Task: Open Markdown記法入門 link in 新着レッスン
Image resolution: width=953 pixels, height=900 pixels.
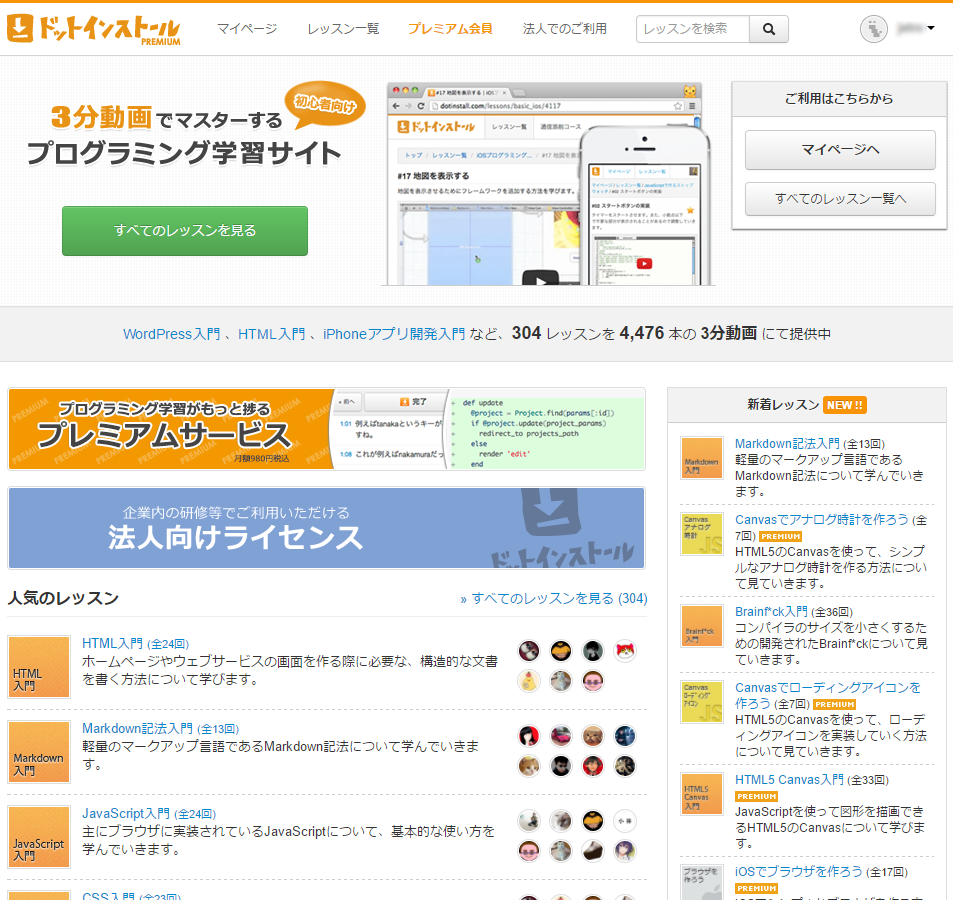Action: point(787,444)
